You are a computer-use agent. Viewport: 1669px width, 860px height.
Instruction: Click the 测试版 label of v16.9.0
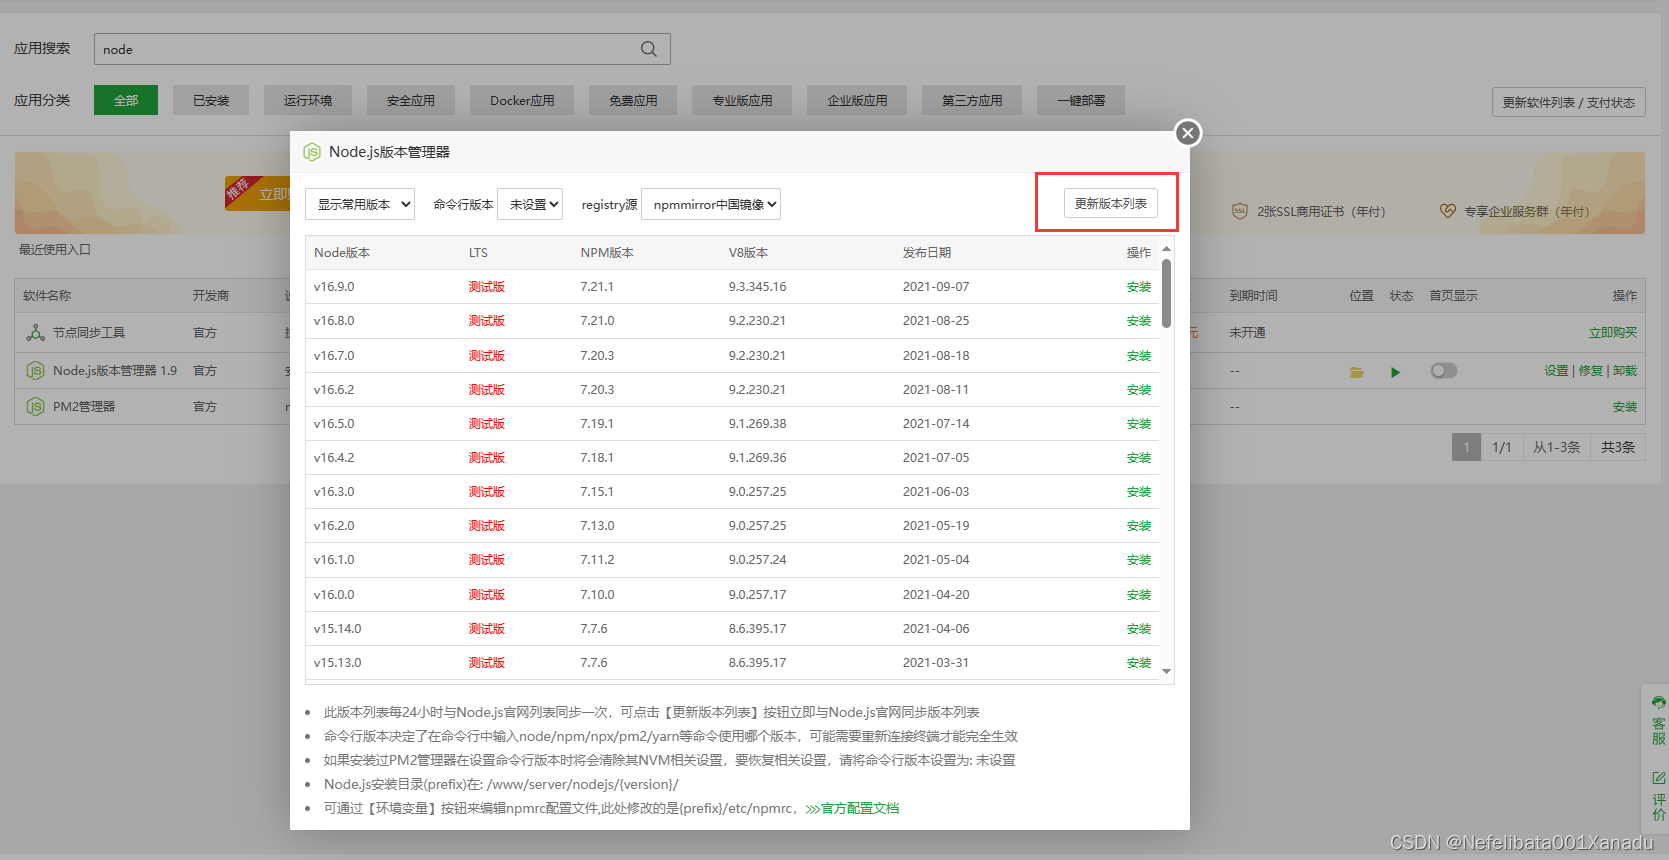point(487,287)
